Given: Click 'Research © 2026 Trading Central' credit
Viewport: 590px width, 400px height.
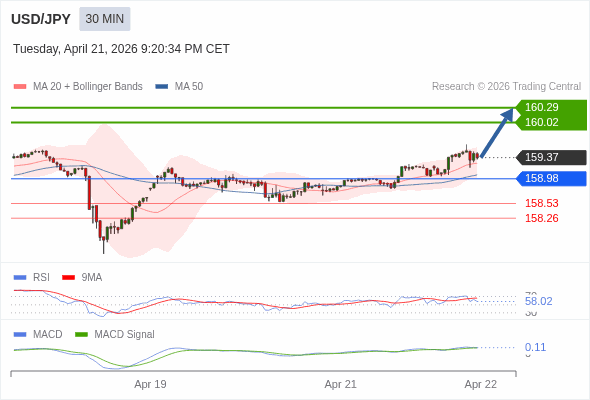Looking at the screenshot, I should 506,87.
